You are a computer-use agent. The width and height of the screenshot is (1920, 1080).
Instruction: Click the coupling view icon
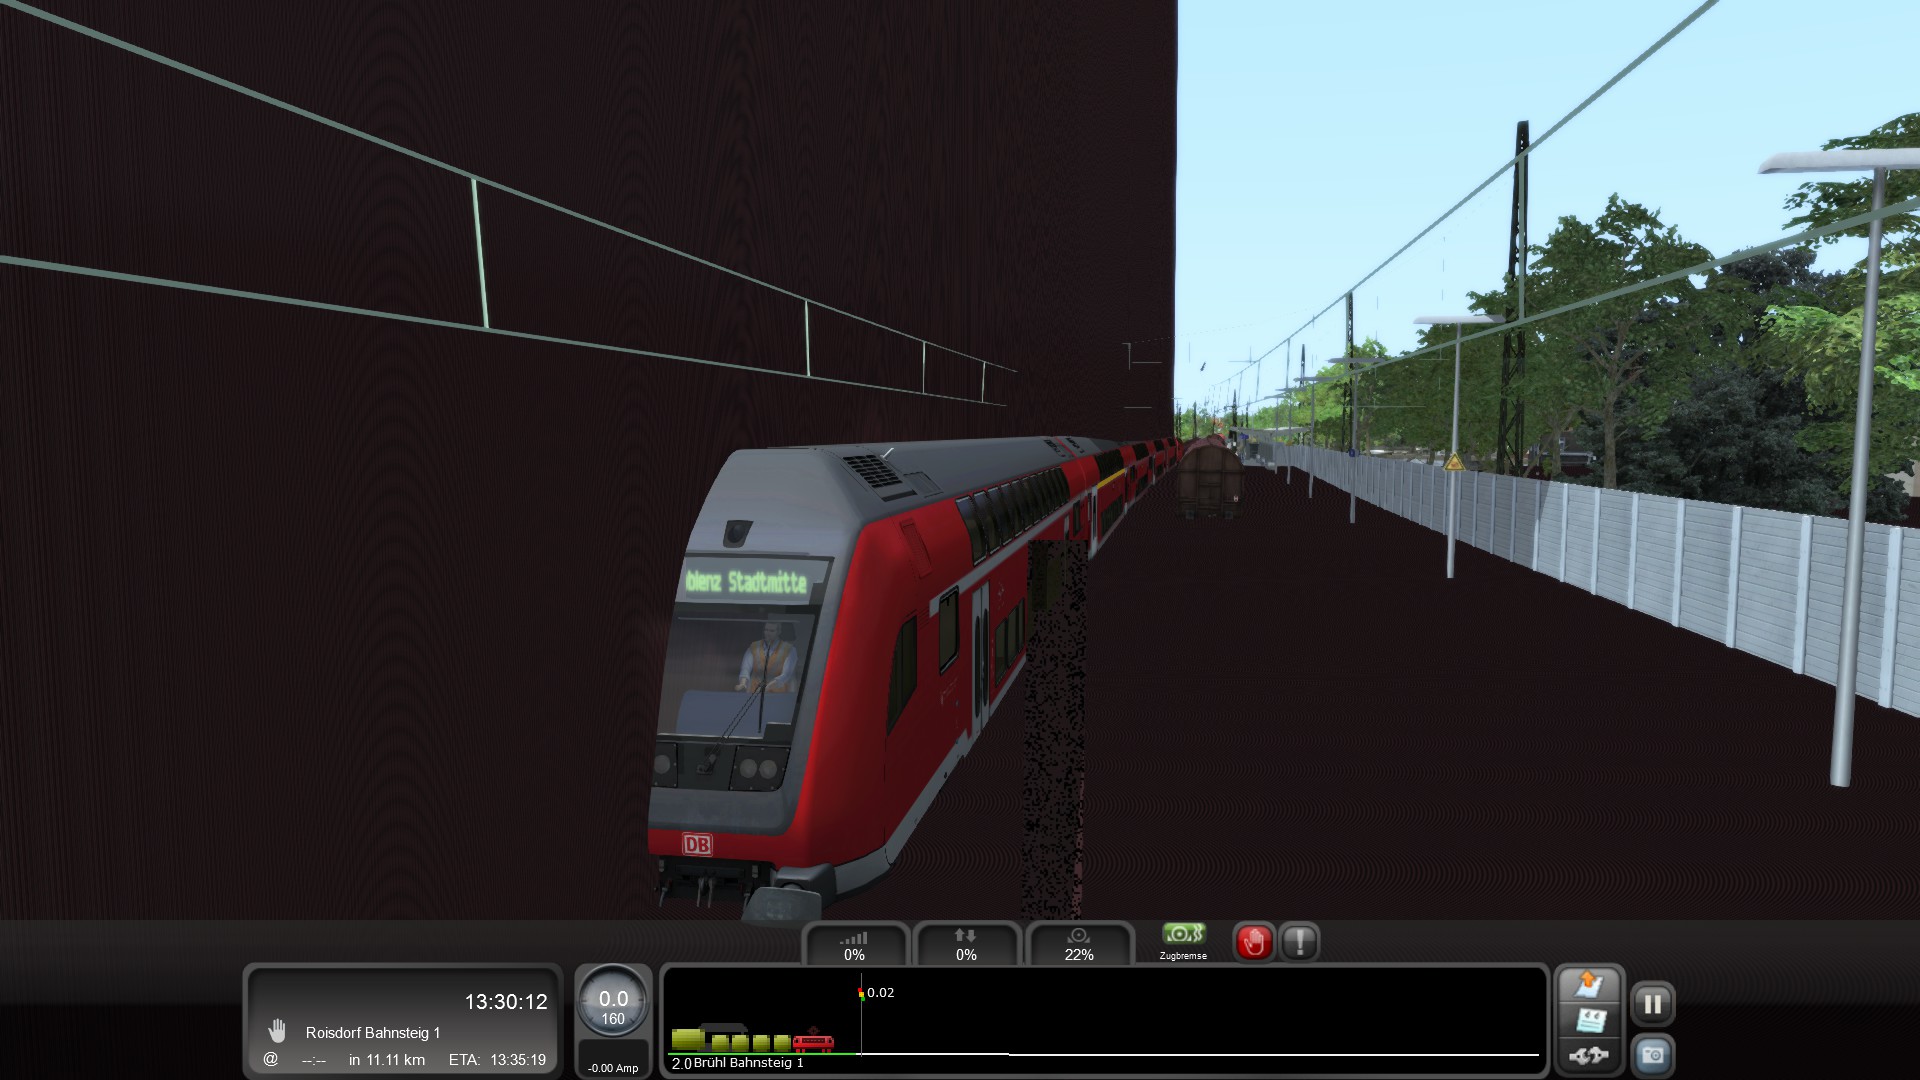[x=1589, y=1055]
